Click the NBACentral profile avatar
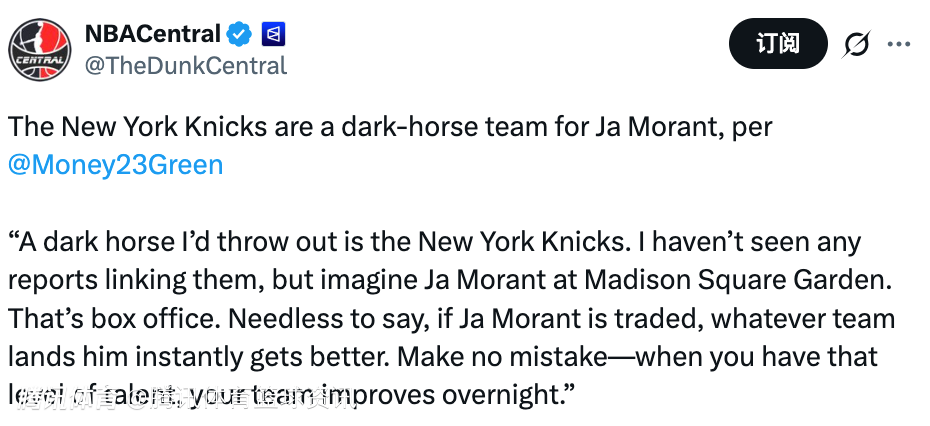Screen dimensions: 930x426 coord(40,48)
